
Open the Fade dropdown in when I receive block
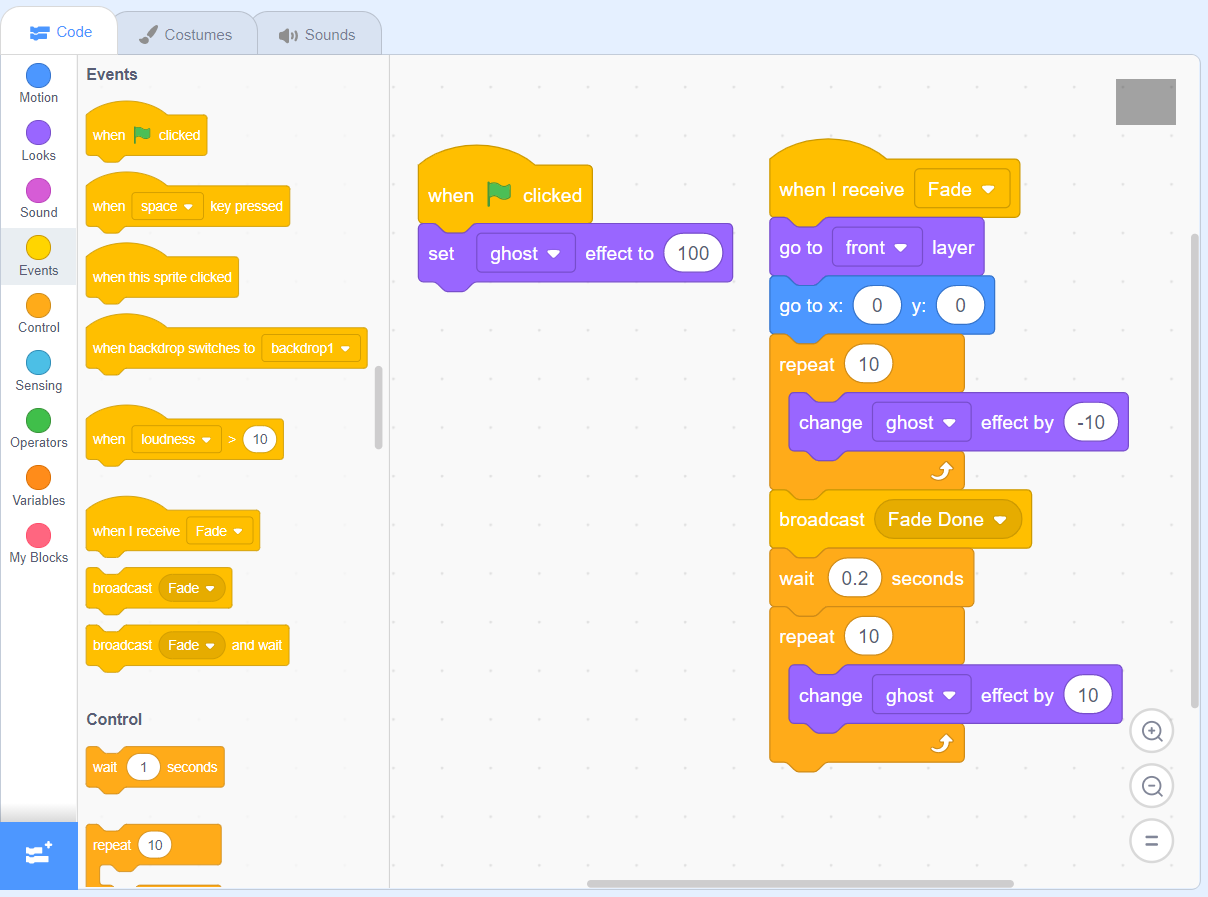coord(962,188)
